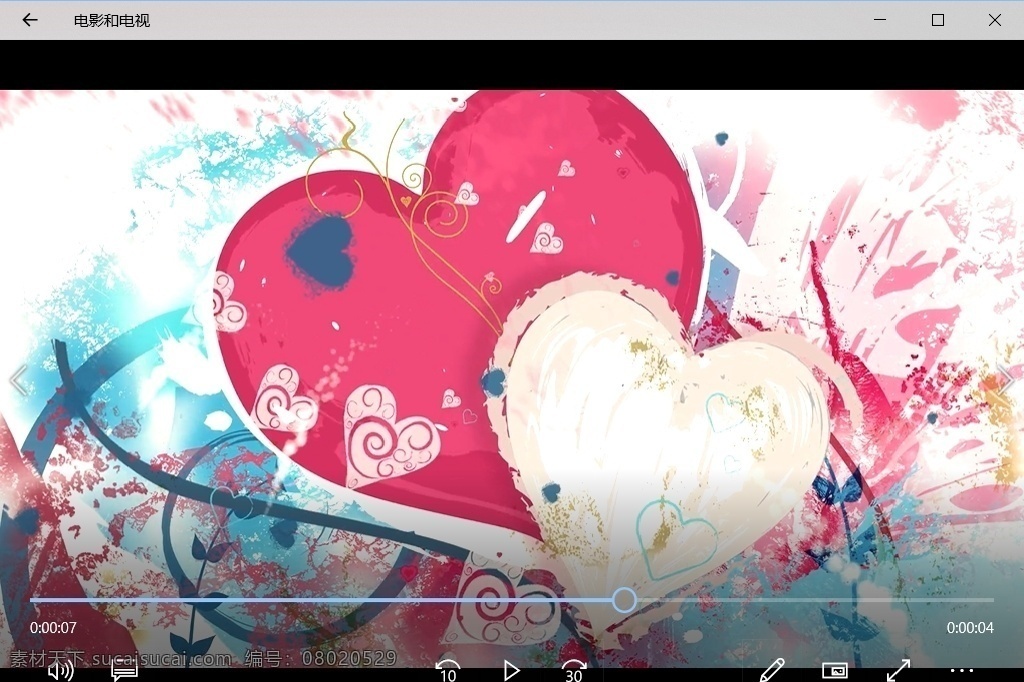Go to previous video with left chevron
The height and width of the screenshot is (682, 1024).
(18, 380)
